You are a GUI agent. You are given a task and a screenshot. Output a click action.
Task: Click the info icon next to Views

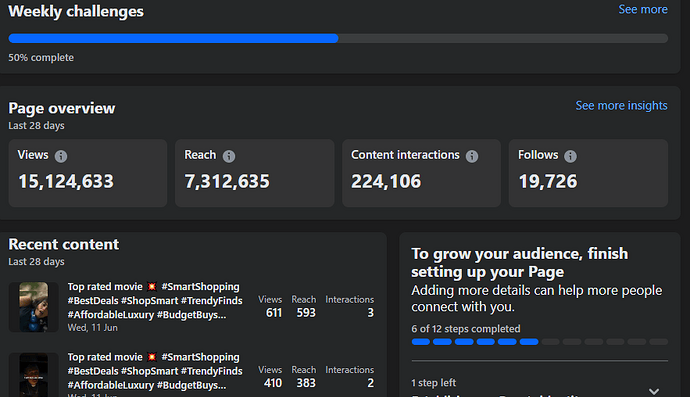pos(61,156)
